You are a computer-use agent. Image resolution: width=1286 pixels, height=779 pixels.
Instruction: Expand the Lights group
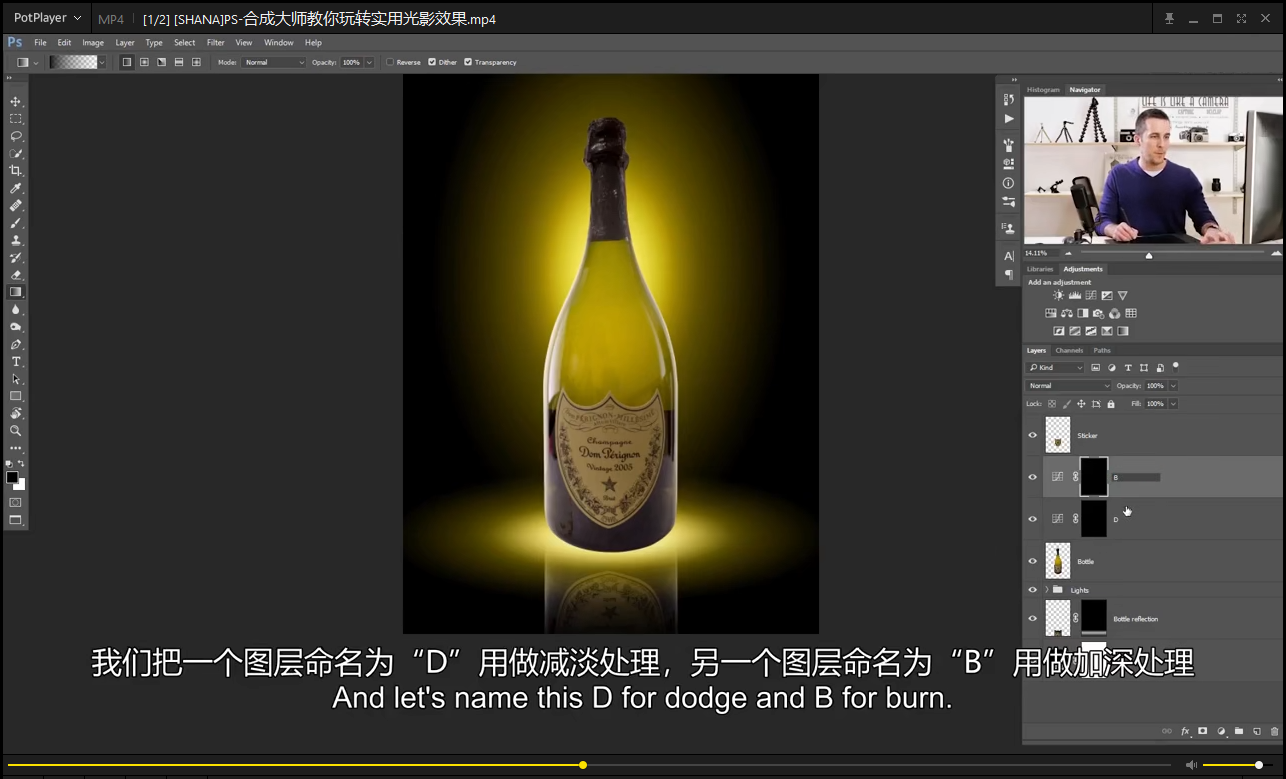click(x=1047, y=589)
